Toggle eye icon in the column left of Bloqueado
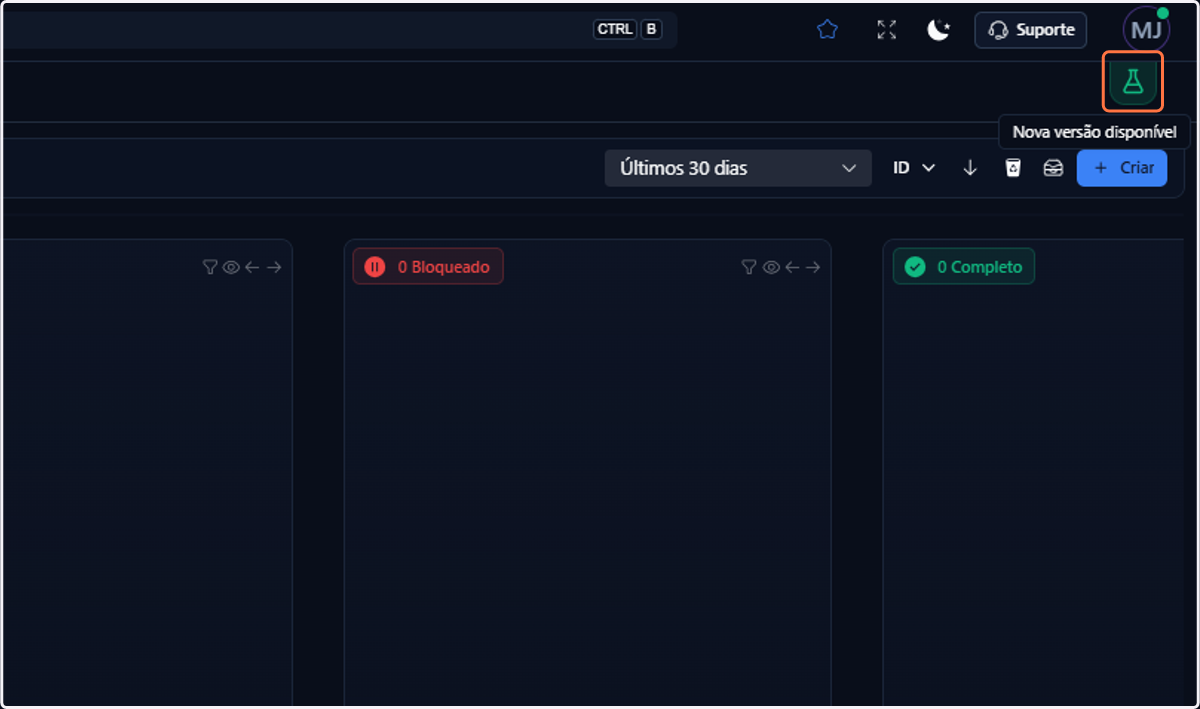Screen dimensions: 1200x709 231,267
